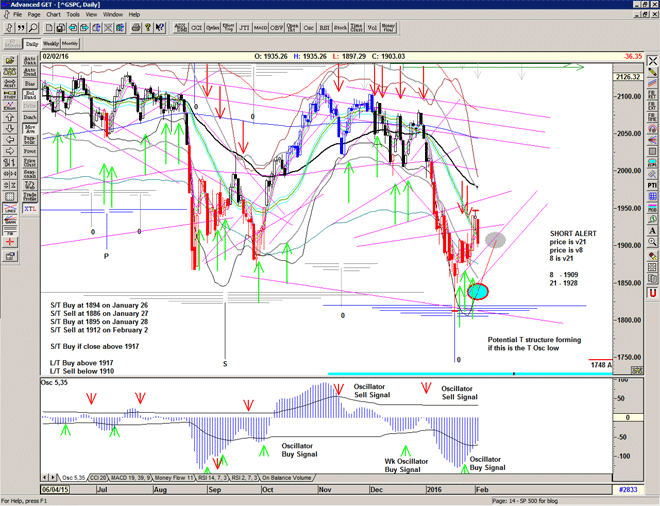The image size is (660, 506).
Task: Open the Chart menu
Action: coord(53,15)
